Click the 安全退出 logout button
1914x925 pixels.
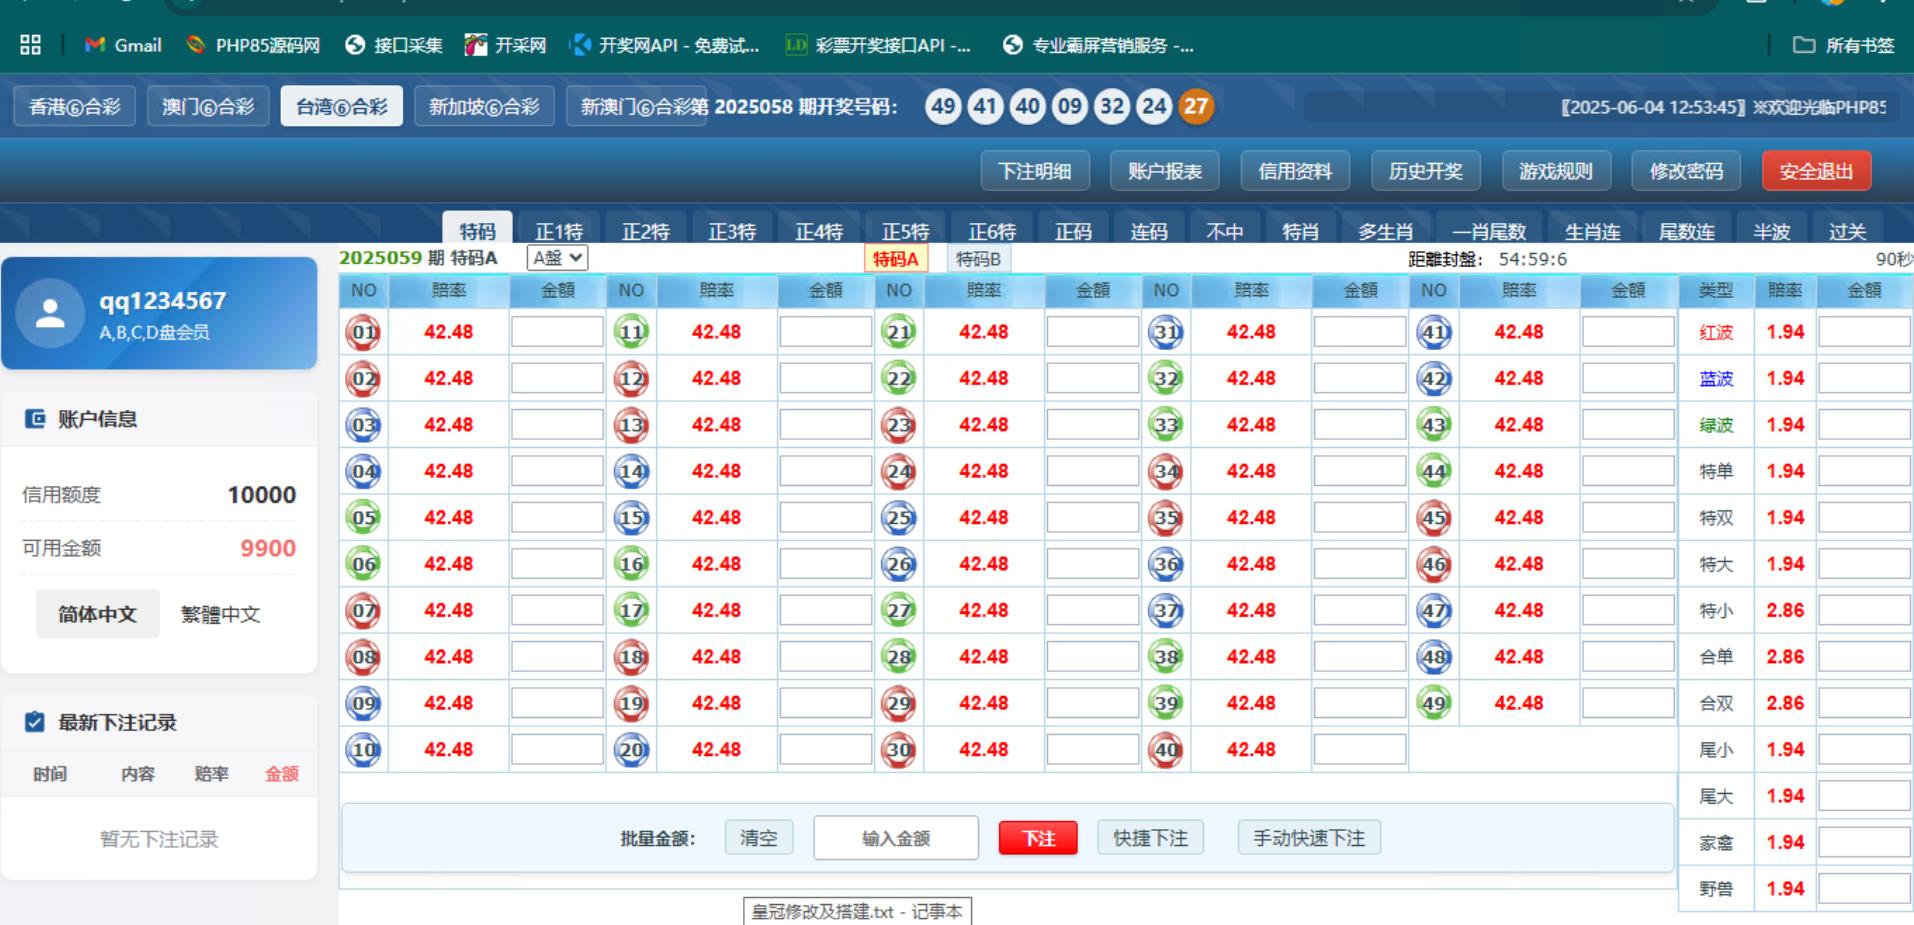[x=1815, y=171]
